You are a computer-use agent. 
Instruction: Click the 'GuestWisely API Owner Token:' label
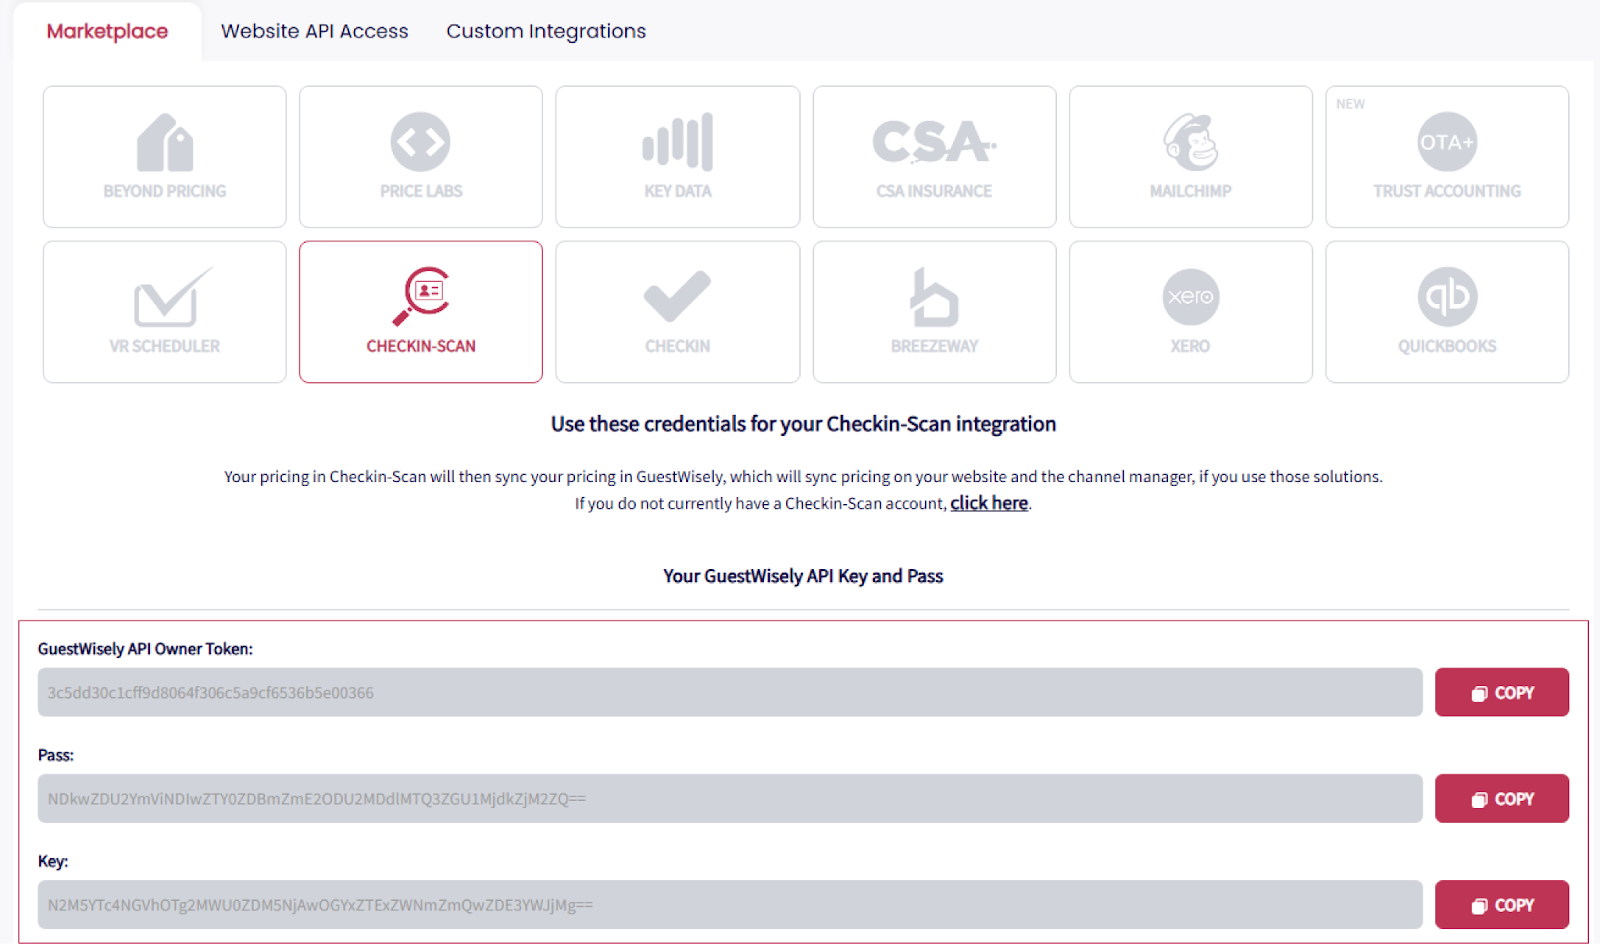point(145,649)
